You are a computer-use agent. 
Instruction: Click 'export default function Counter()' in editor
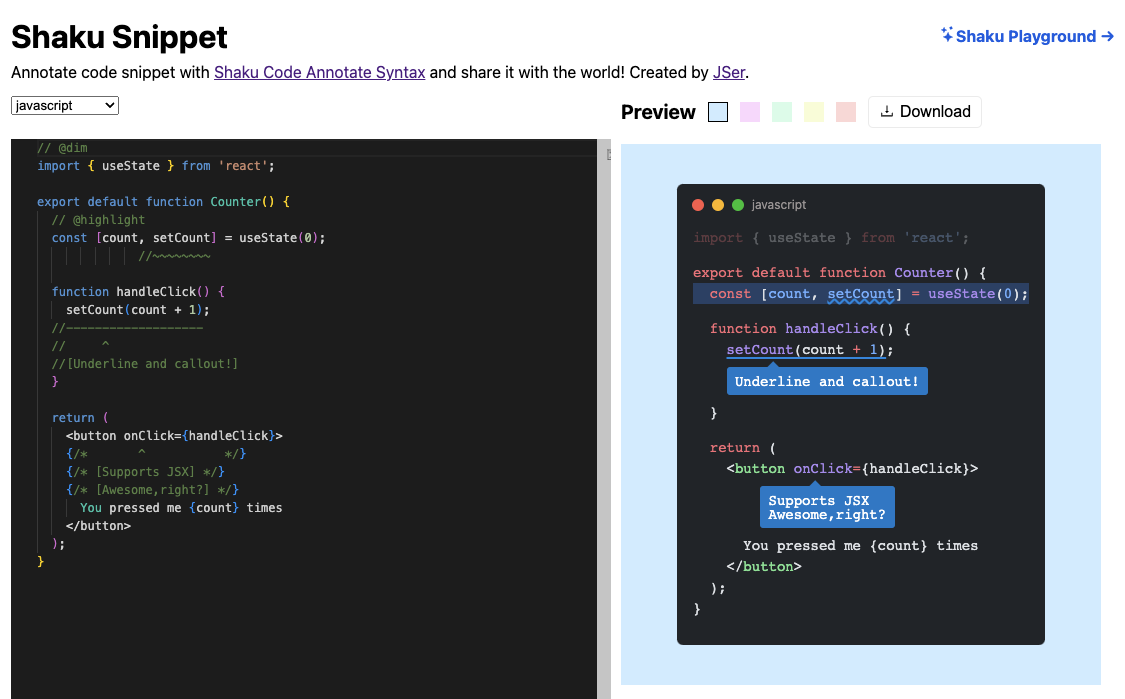click(x=164, y=202)
